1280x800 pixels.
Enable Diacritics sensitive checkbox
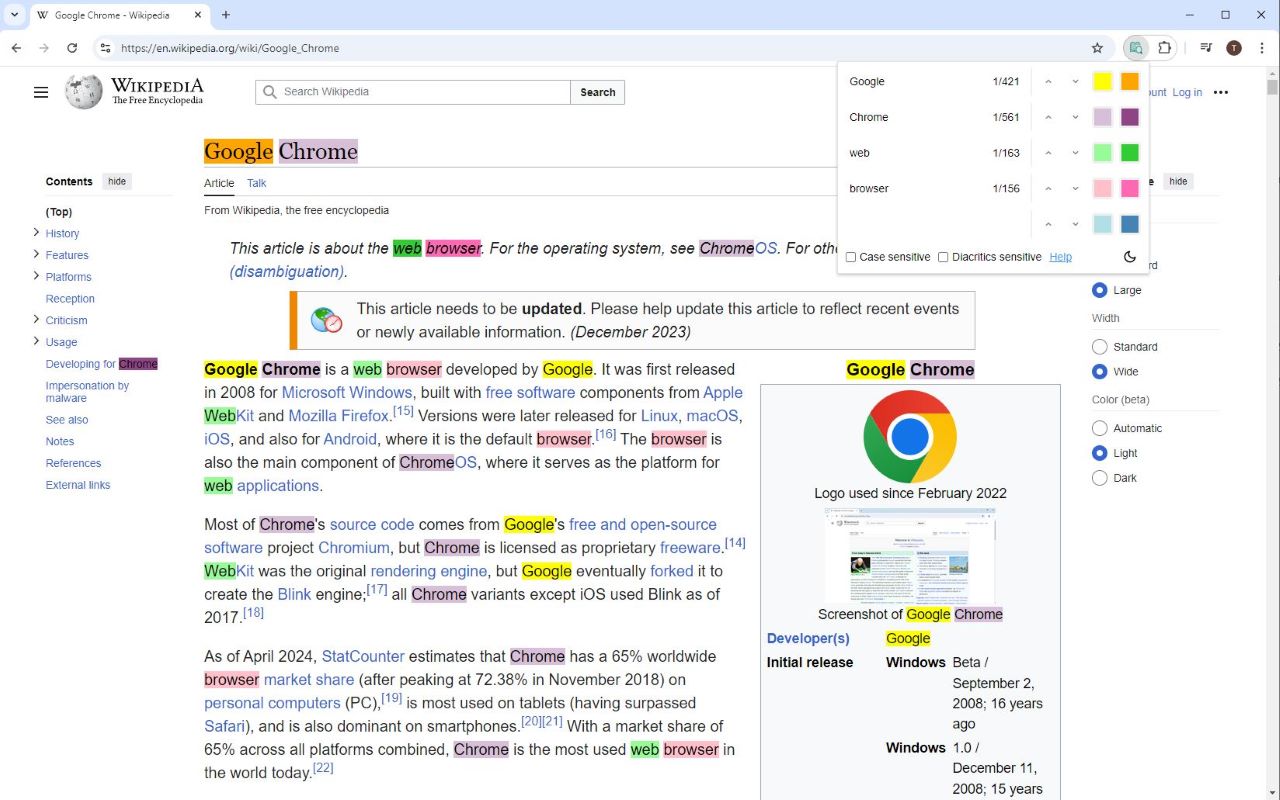(x=943, y=257)
